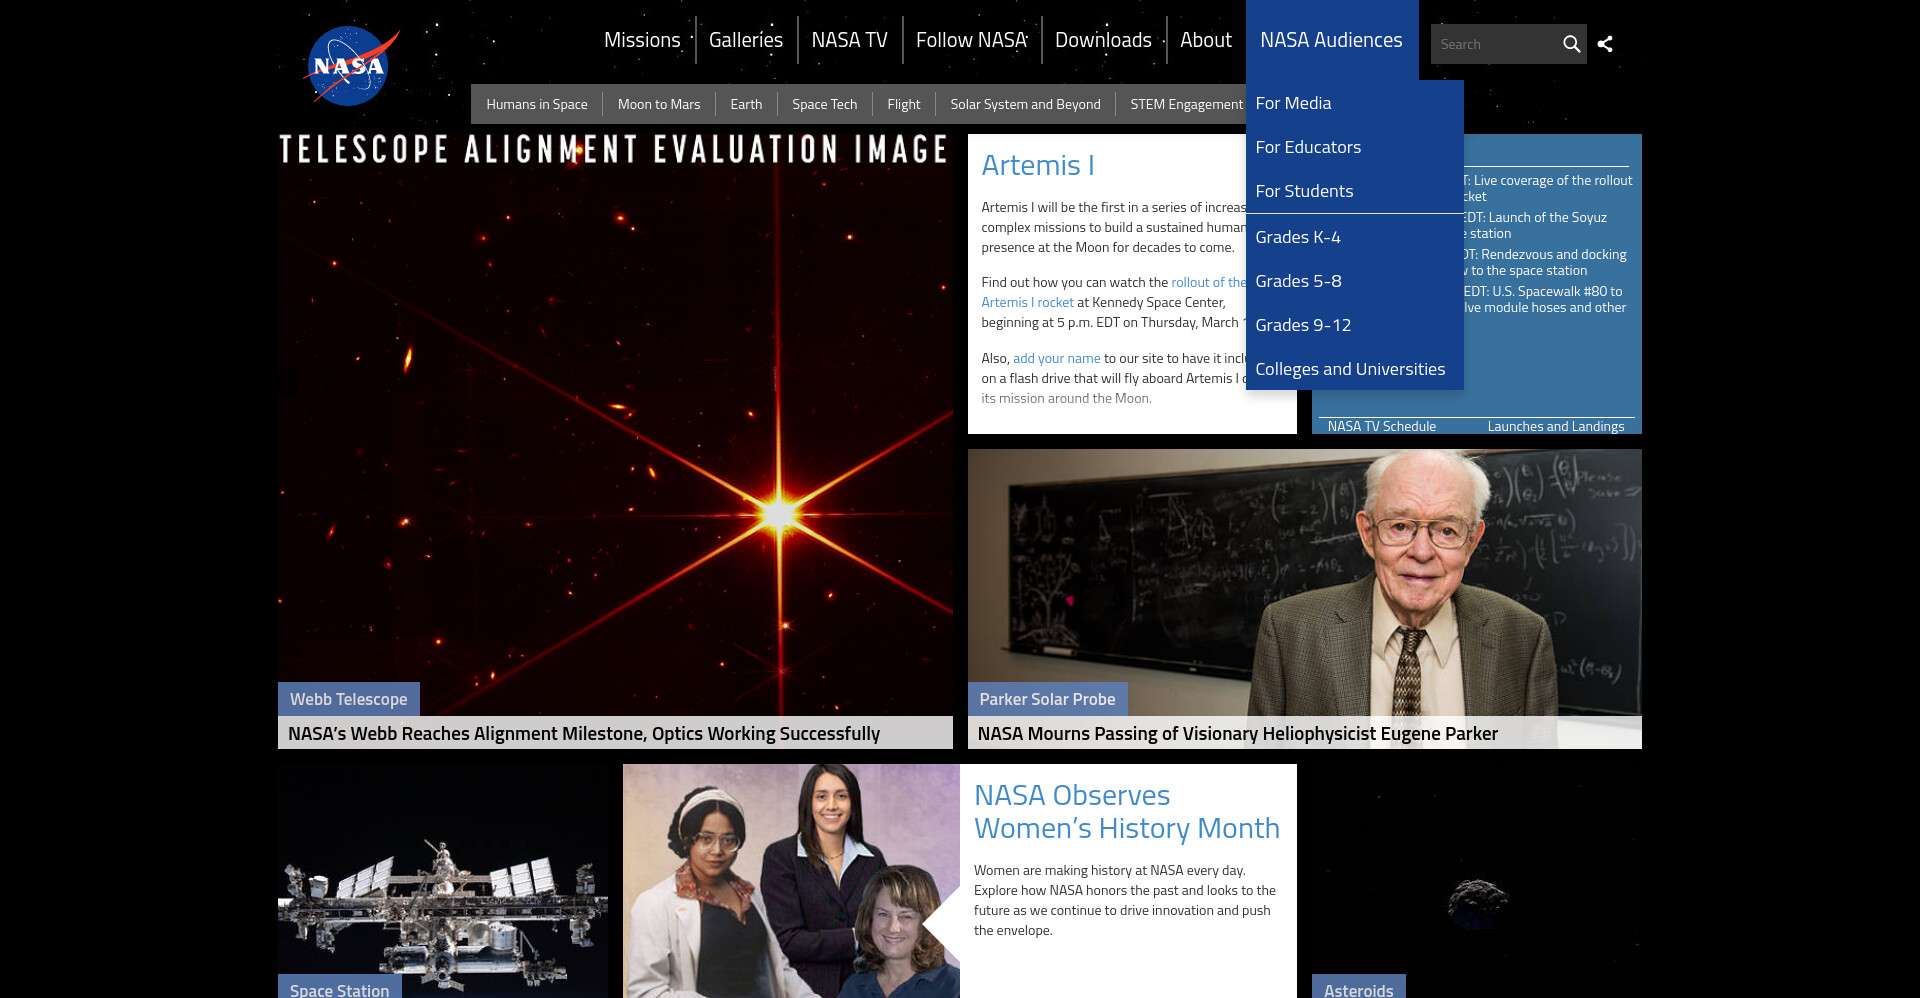
Task: Open Webb alignment milestone headline
Action: (584, 733)
